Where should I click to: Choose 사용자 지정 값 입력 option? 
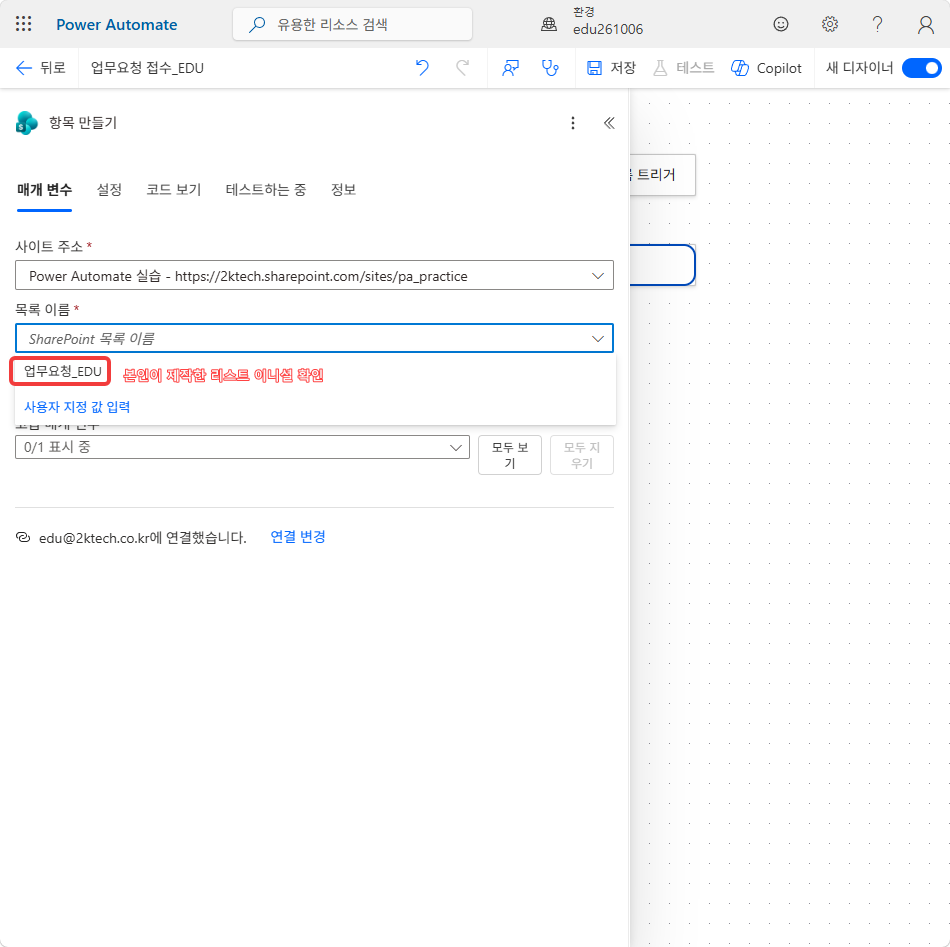tap(77, 407)
